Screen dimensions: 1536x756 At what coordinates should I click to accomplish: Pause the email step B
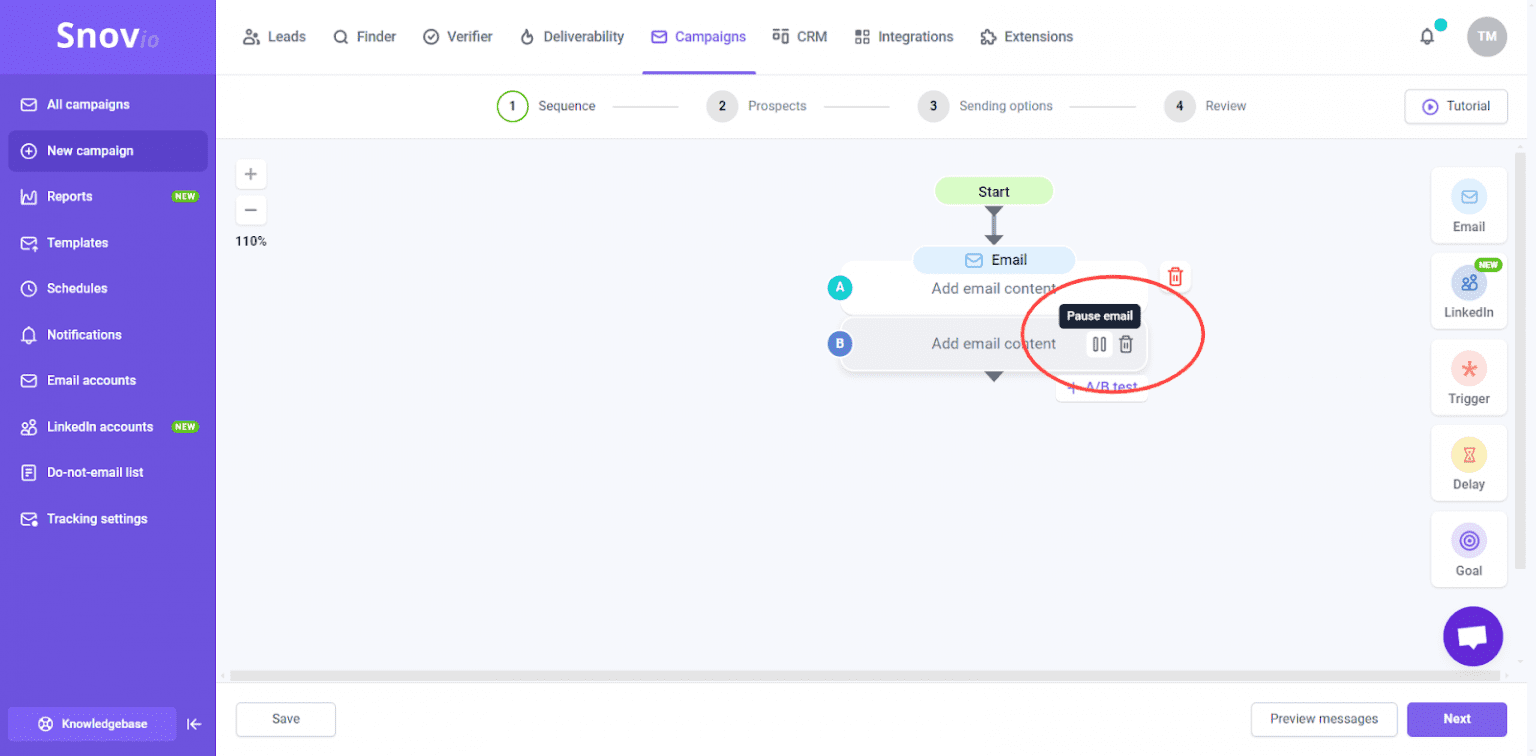[1098, 343]
